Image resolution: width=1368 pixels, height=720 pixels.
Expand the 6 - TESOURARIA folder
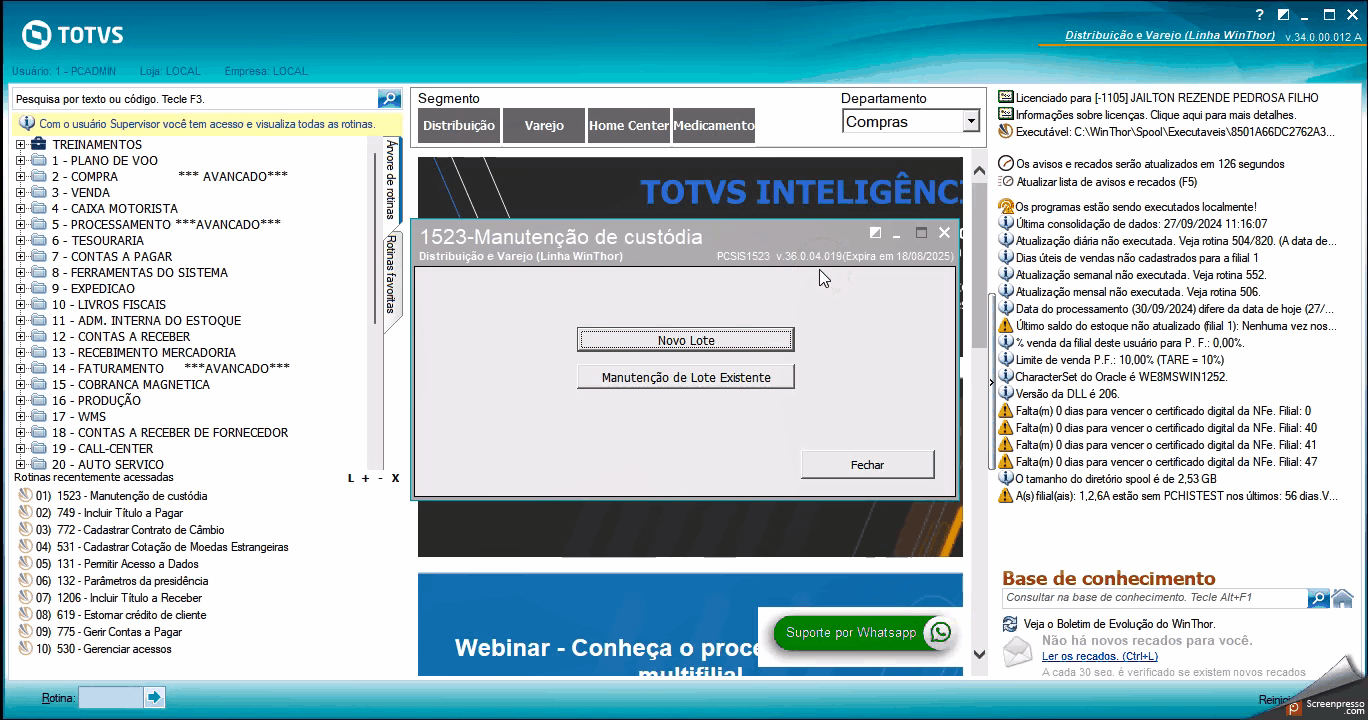click(x=21, y=240)
